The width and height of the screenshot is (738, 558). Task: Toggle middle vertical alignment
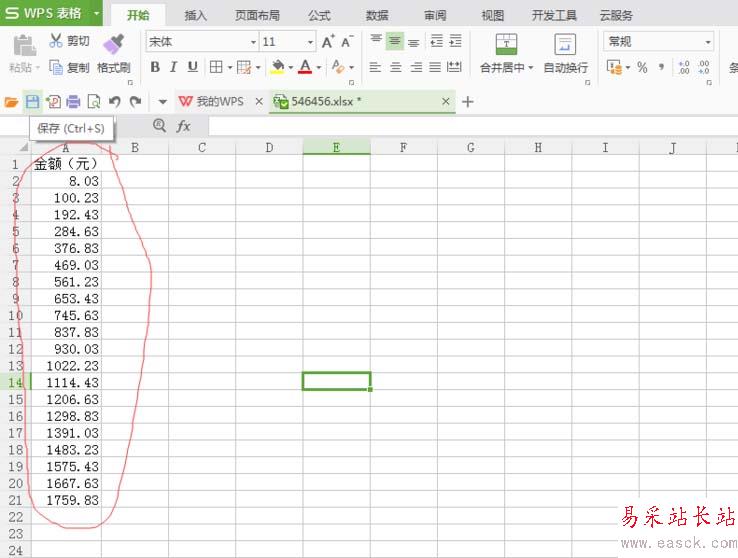point(395,41)
